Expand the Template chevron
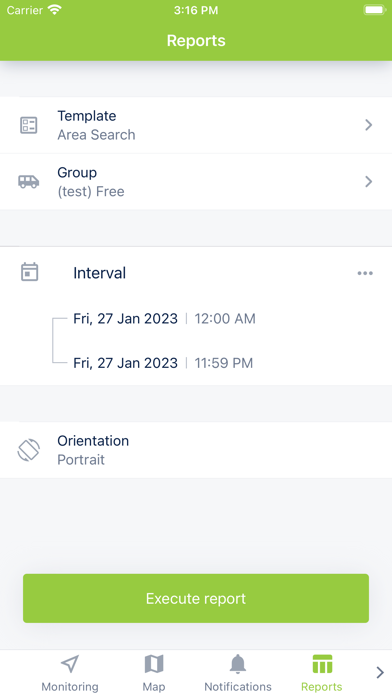Screen dimensions: 392x696 click(368, 125)
